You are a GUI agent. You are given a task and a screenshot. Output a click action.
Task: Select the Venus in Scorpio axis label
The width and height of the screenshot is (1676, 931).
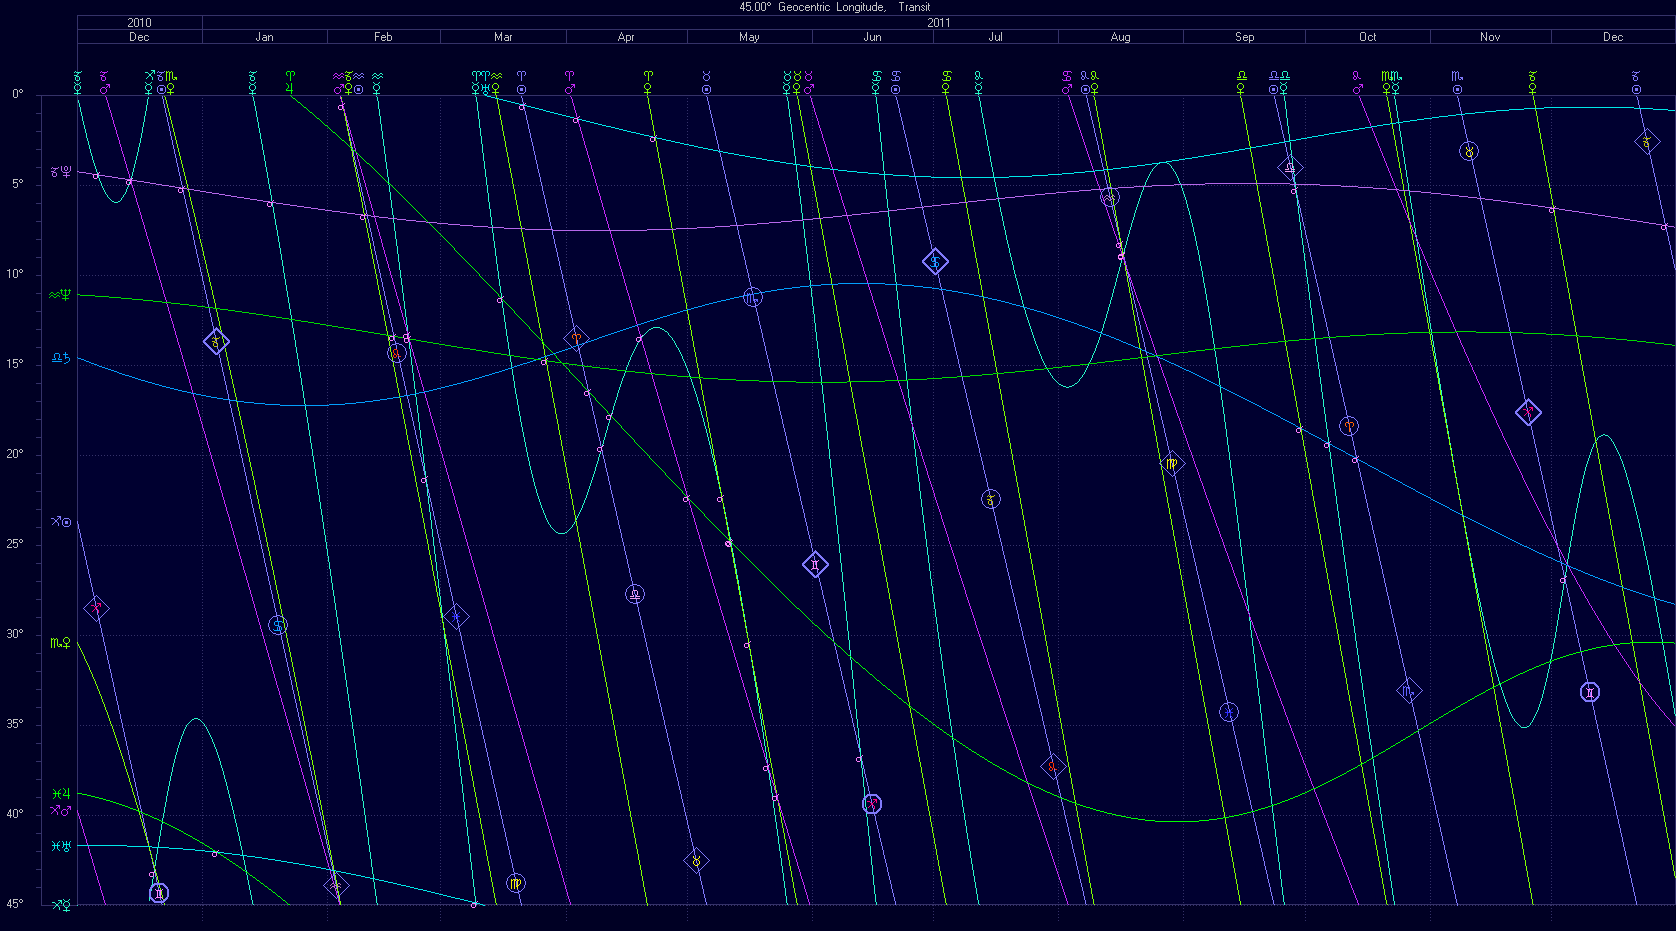pos(61,642)
